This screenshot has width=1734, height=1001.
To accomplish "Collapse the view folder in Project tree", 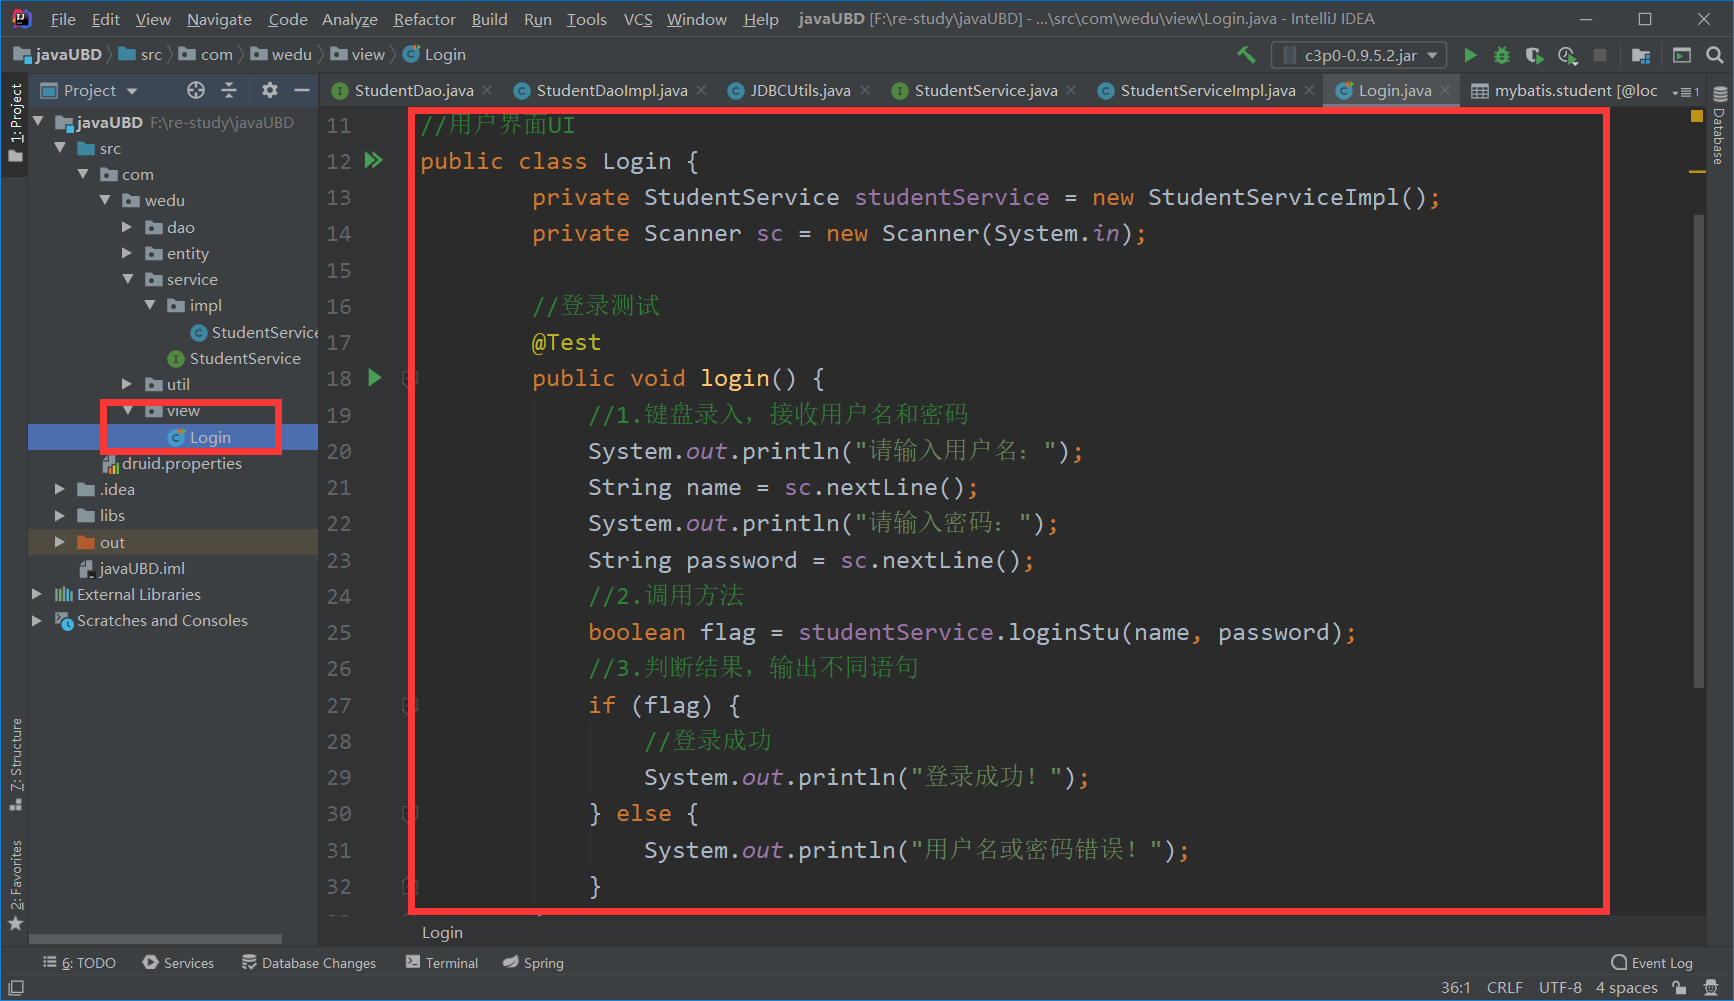I will click(x=128, y=410).
